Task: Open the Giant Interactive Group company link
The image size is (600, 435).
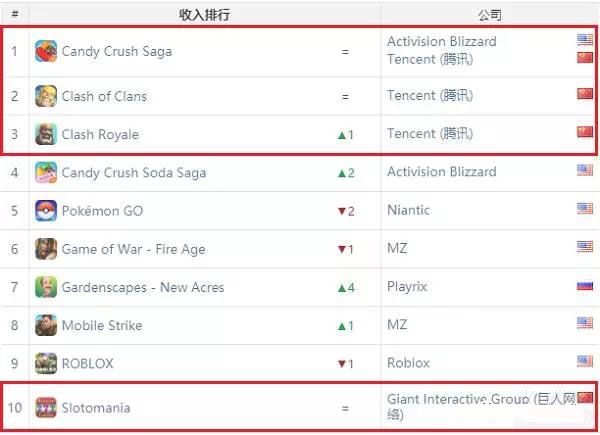Action: (x=481, y=407)
